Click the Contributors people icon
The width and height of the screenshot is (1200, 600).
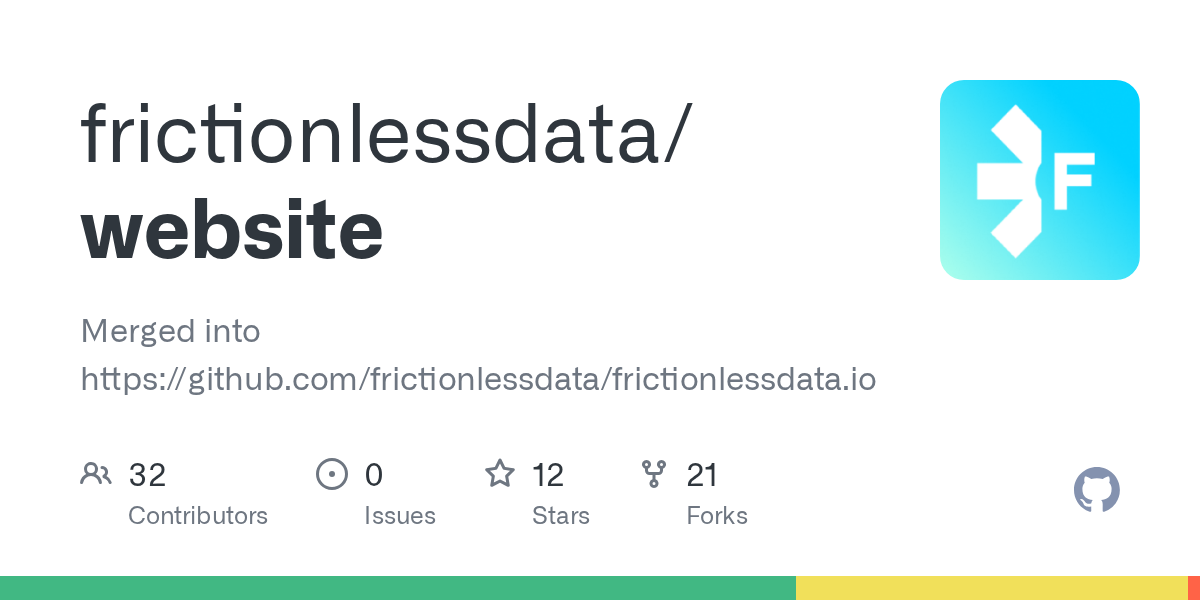(x=96, y=474)
